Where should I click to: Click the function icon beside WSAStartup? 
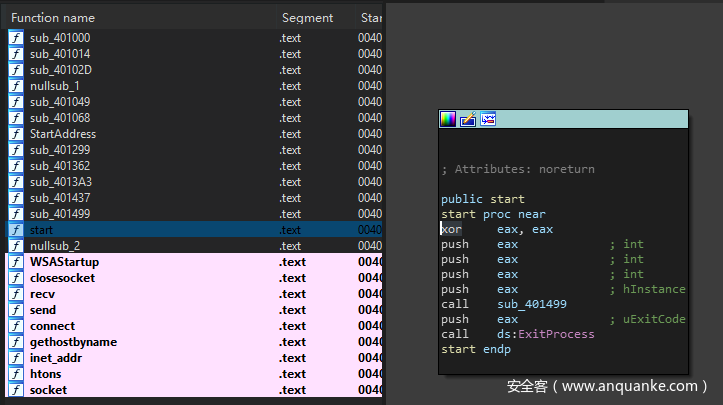[x=17, y=262]
